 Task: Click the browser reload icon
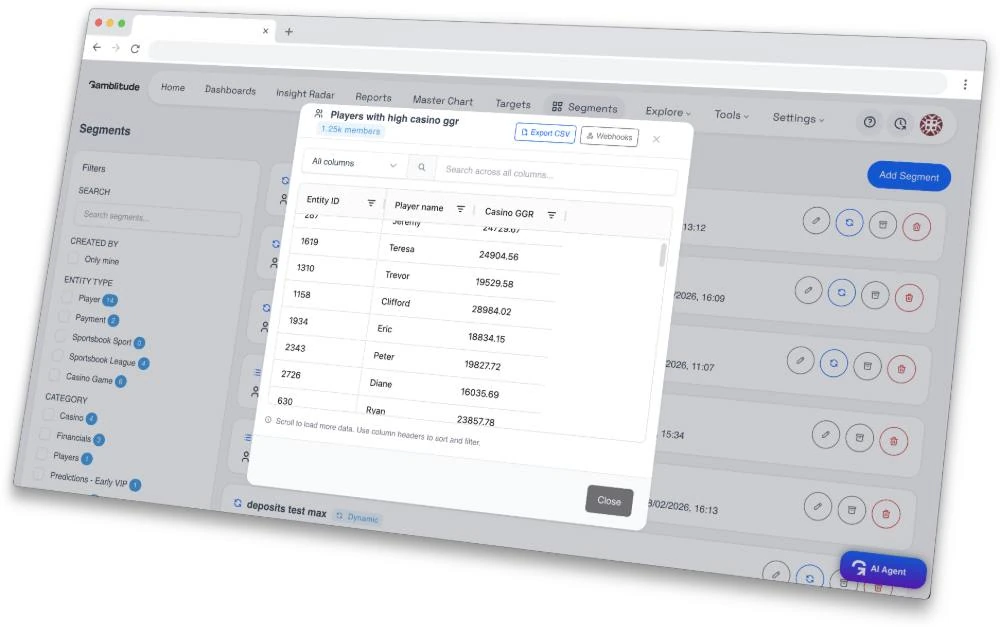[135, 48]
